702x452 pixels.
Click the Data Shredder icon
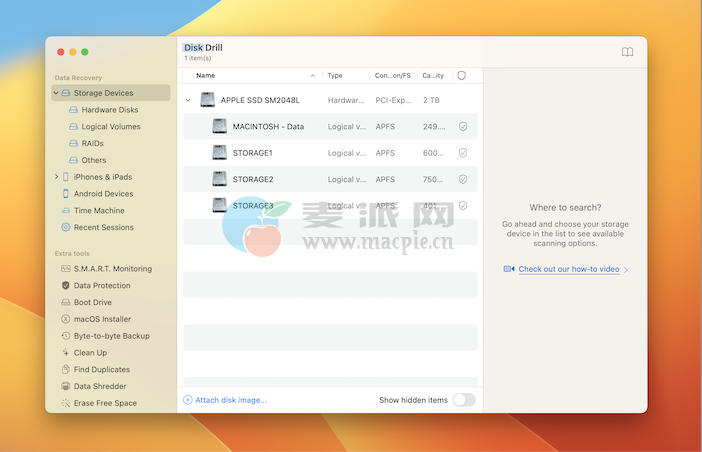(66, 386)
